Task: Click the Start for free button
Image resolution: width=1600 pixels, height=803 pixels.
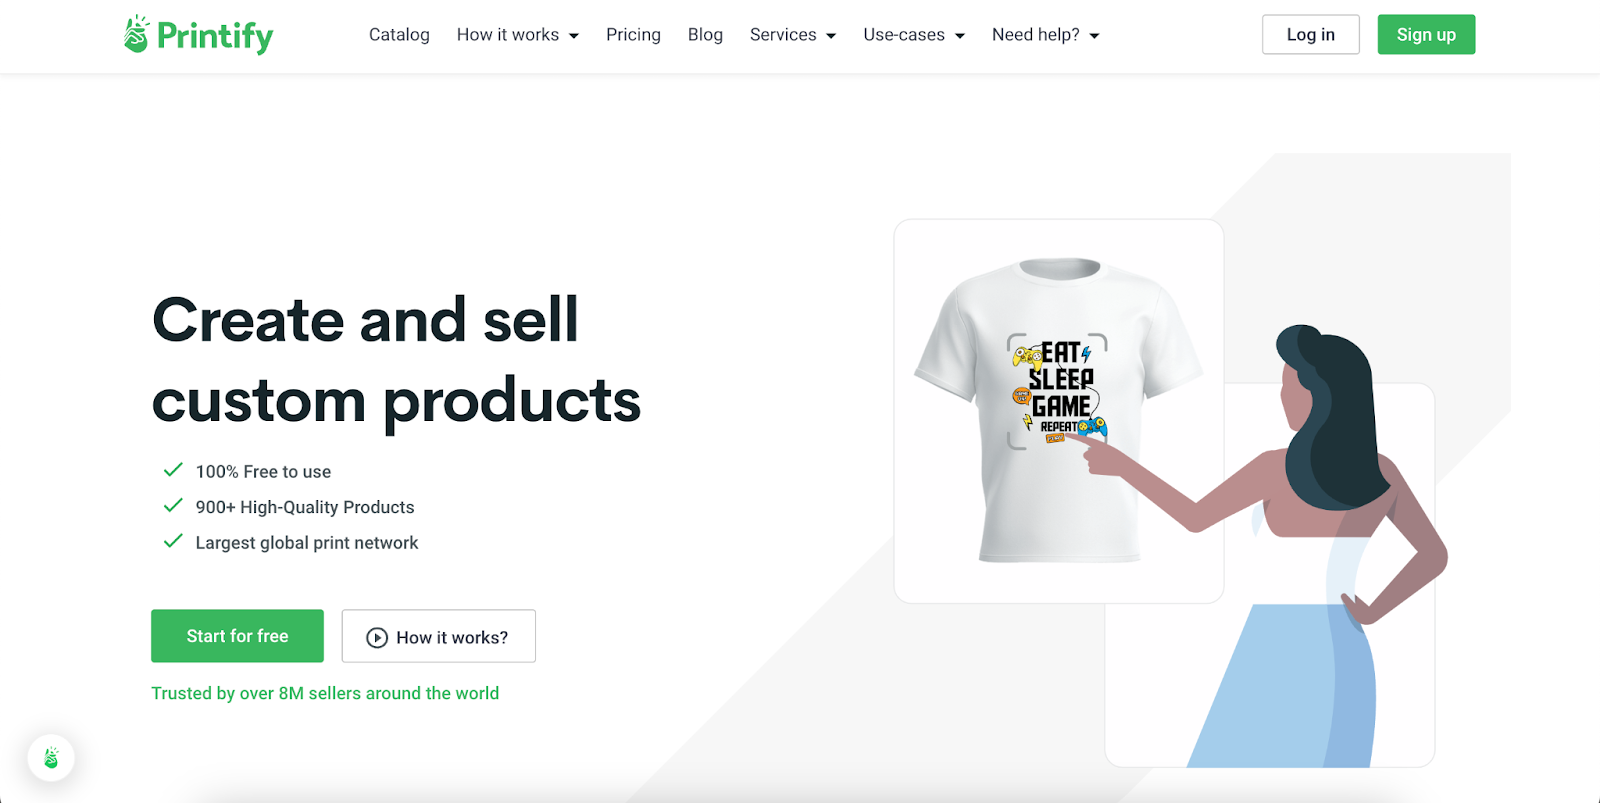Action: pyautogui.click(x=237, y=636)
